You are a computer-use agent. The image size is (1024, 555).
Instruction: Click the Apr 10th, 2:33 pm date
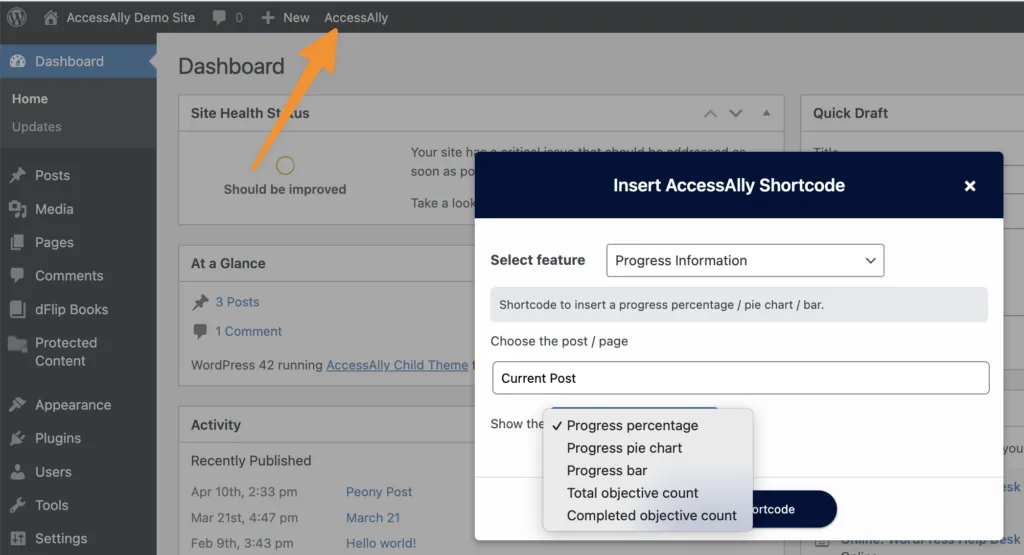[x=244, y=492]
